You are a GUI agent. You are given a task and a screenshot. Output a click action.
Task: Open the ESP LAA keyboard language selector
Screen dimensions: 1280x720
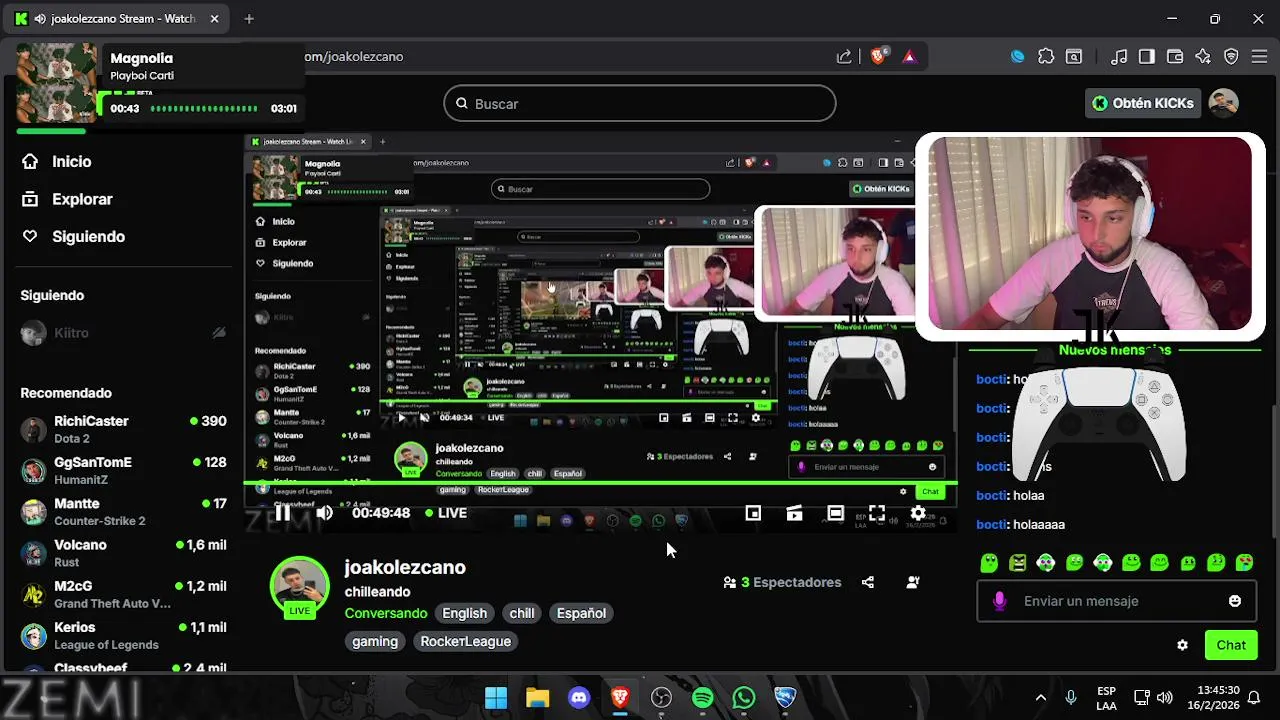tap(1106, 698)
